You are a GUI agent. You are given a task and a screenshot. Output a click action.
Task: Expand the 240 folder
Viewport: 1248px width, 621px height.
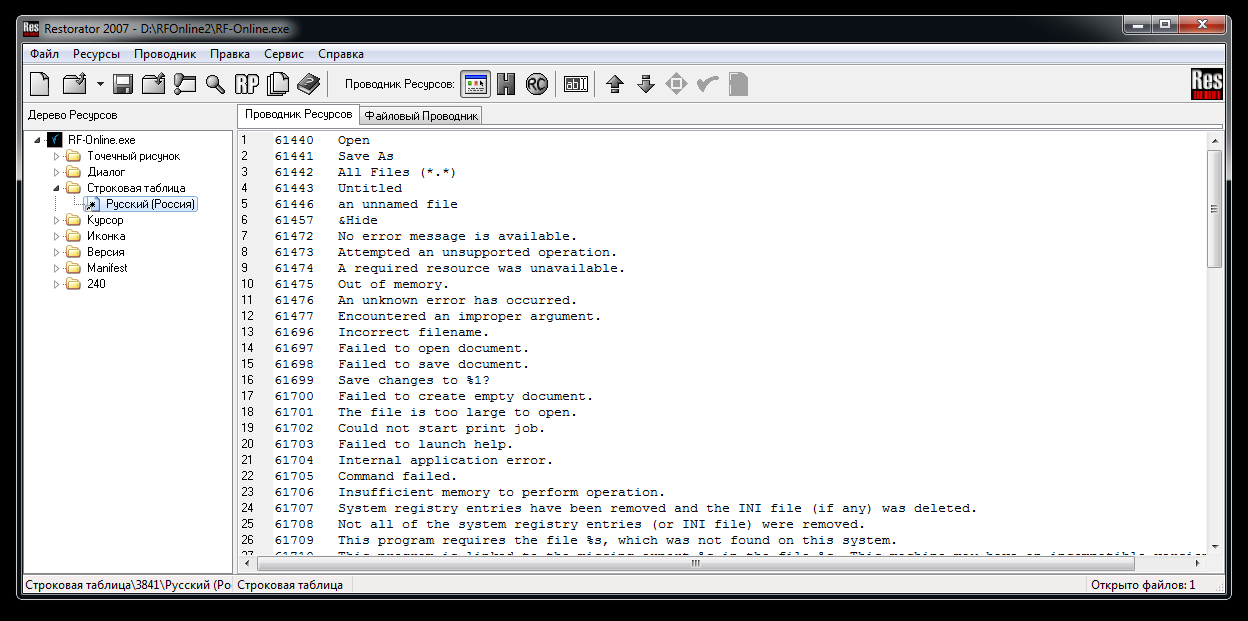point(57,284)
